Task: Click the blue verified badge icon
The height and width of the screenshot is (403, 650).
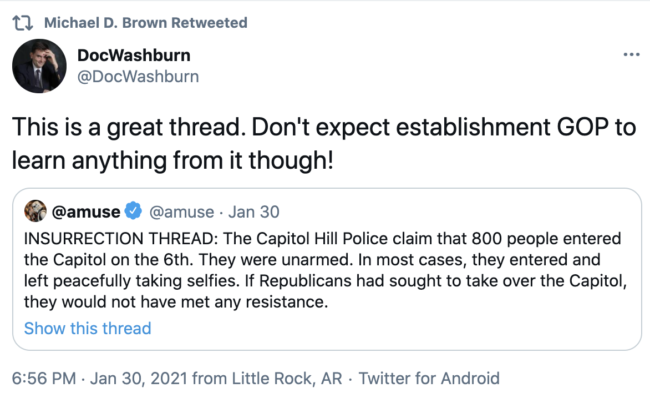Action: click(132, 211)
